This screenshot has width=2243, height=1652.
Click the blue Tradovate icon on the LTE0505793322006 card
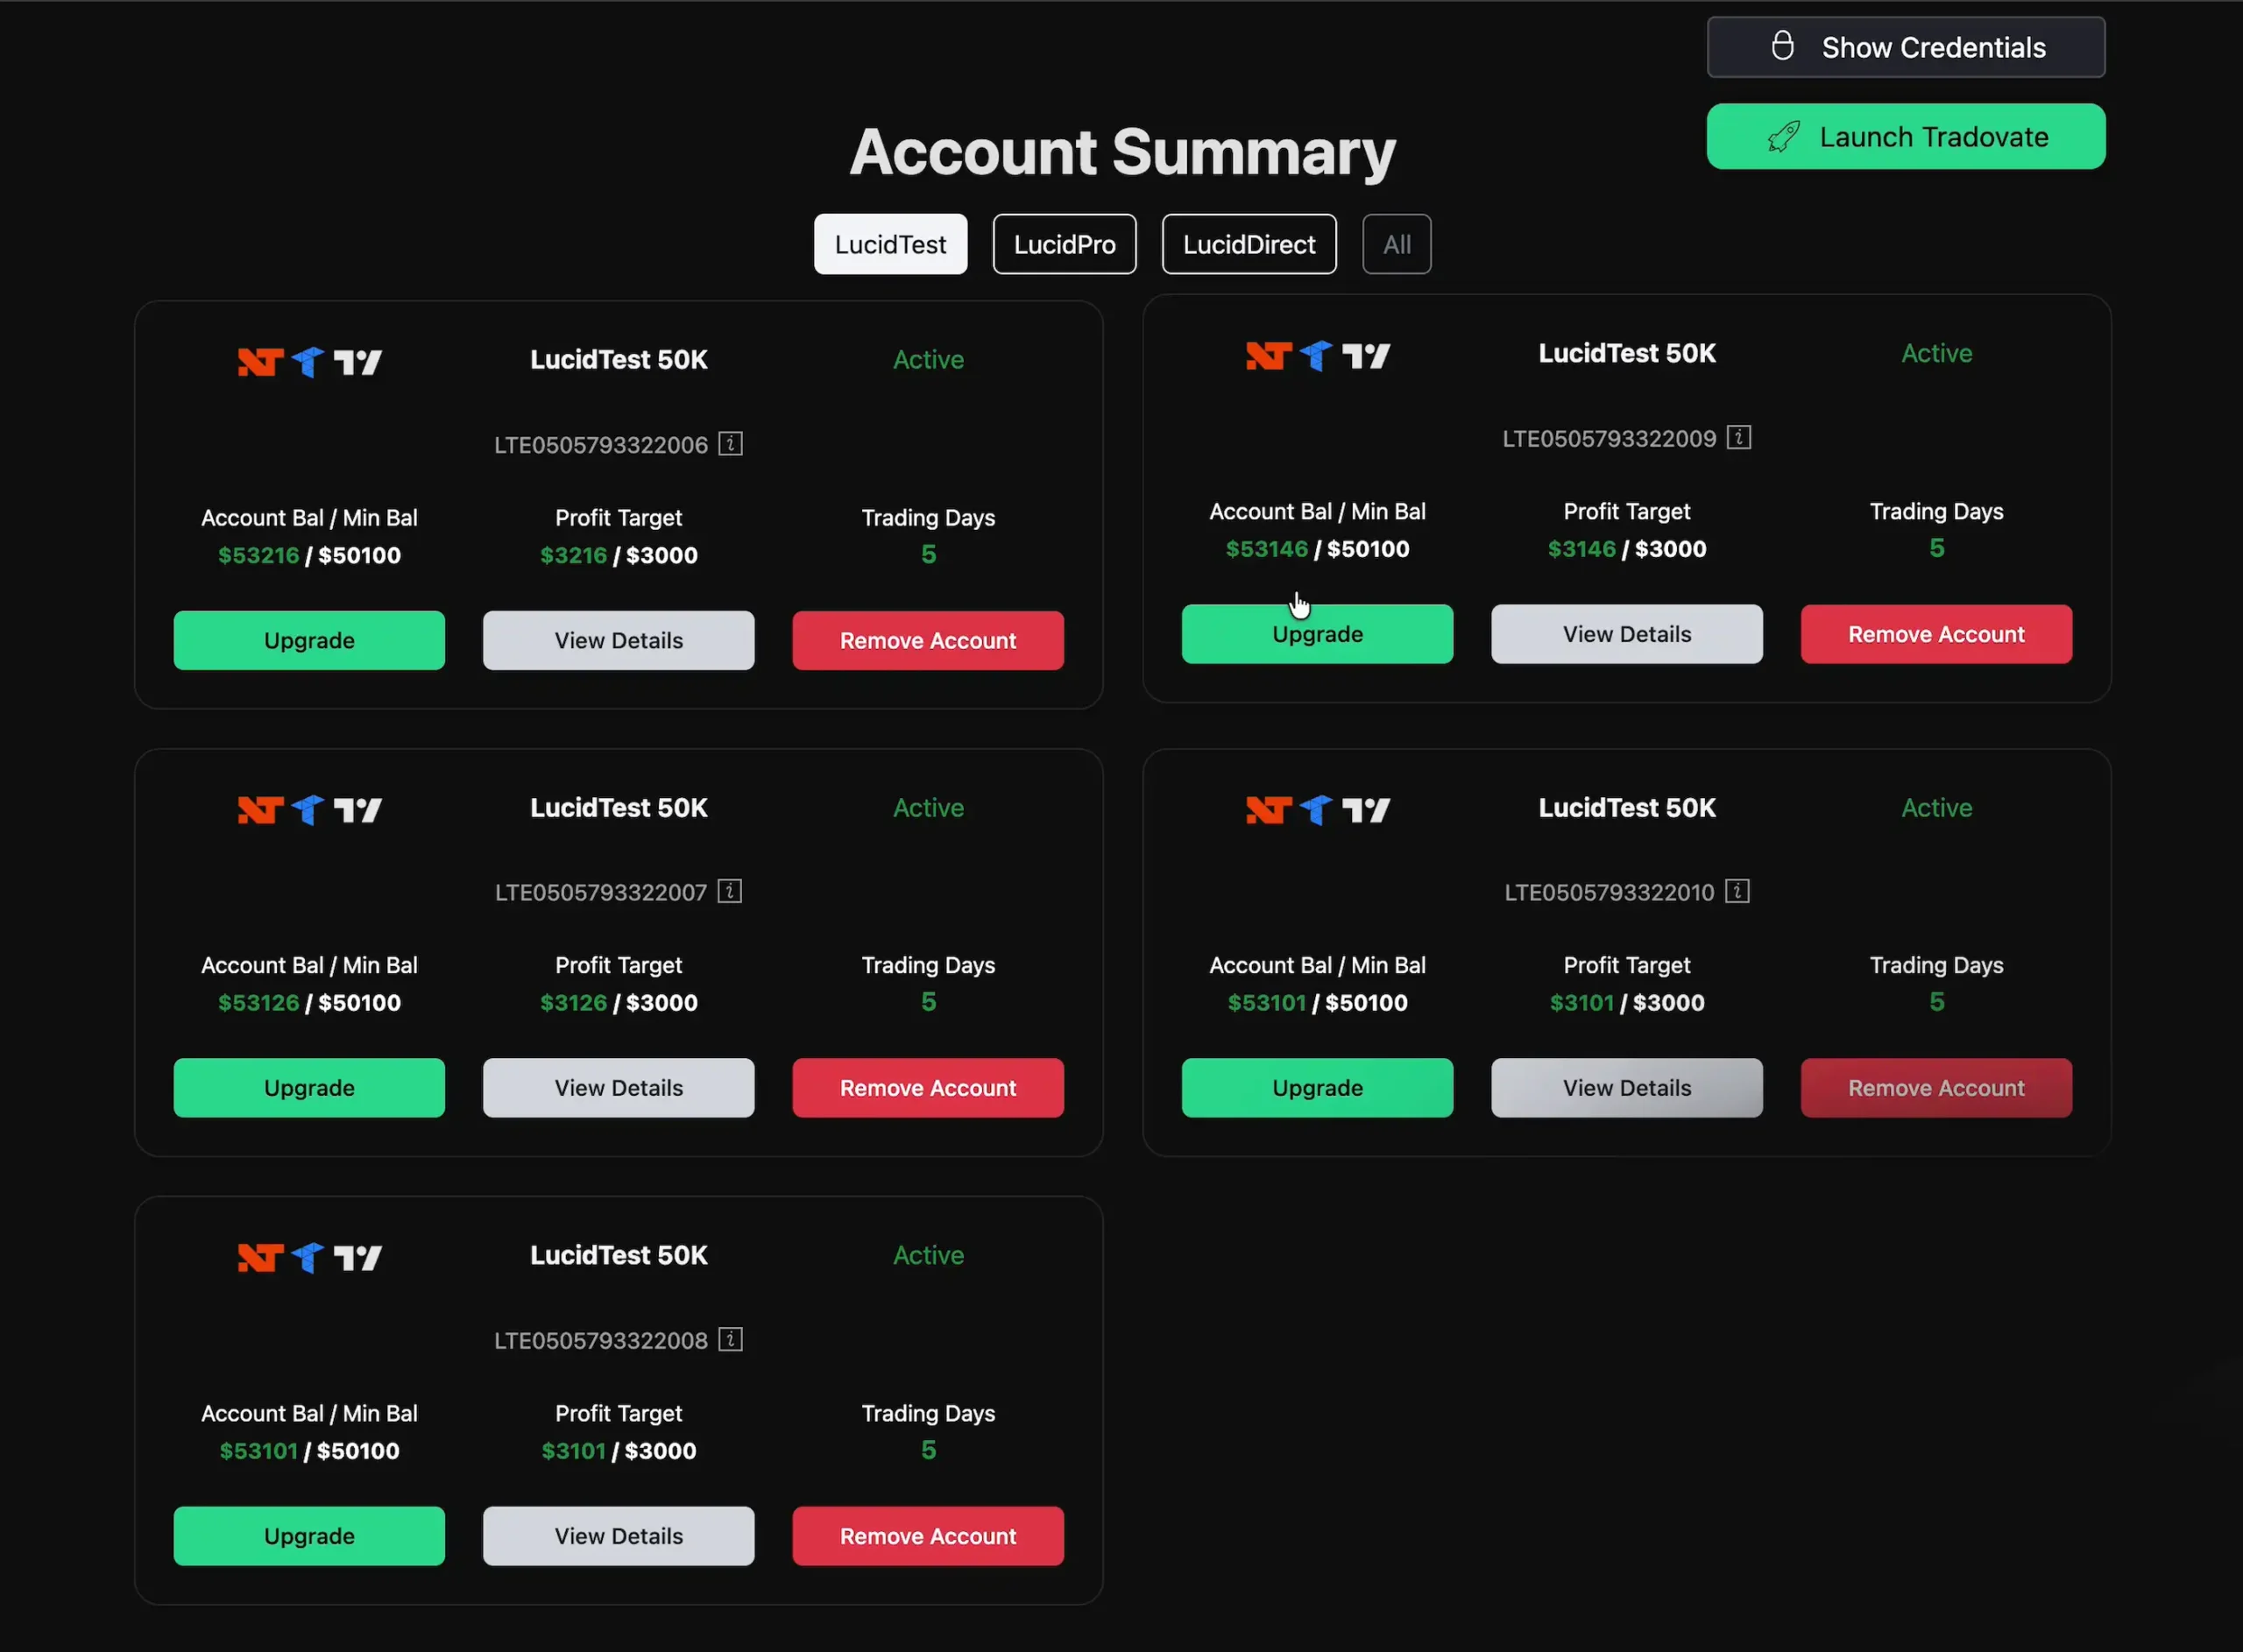[x=308, y=362]
